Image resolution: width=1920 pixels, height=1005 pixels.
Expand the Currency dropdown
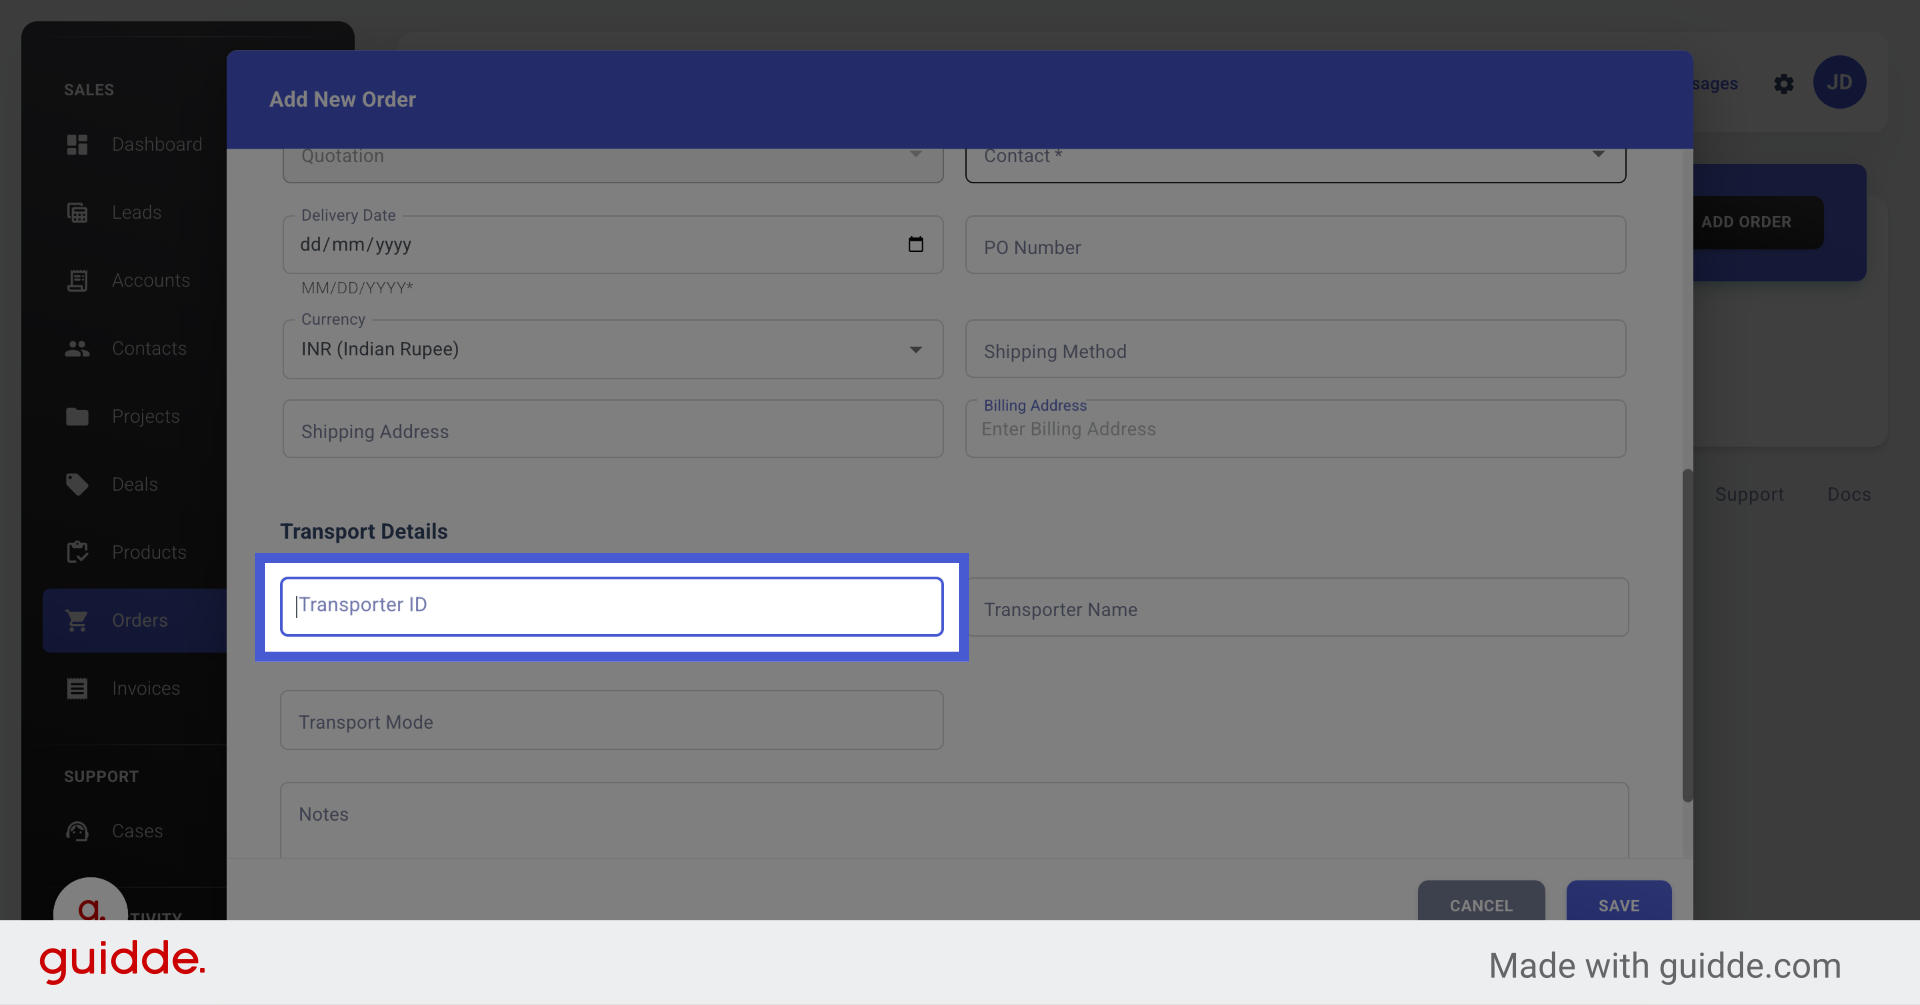point(914,349)
